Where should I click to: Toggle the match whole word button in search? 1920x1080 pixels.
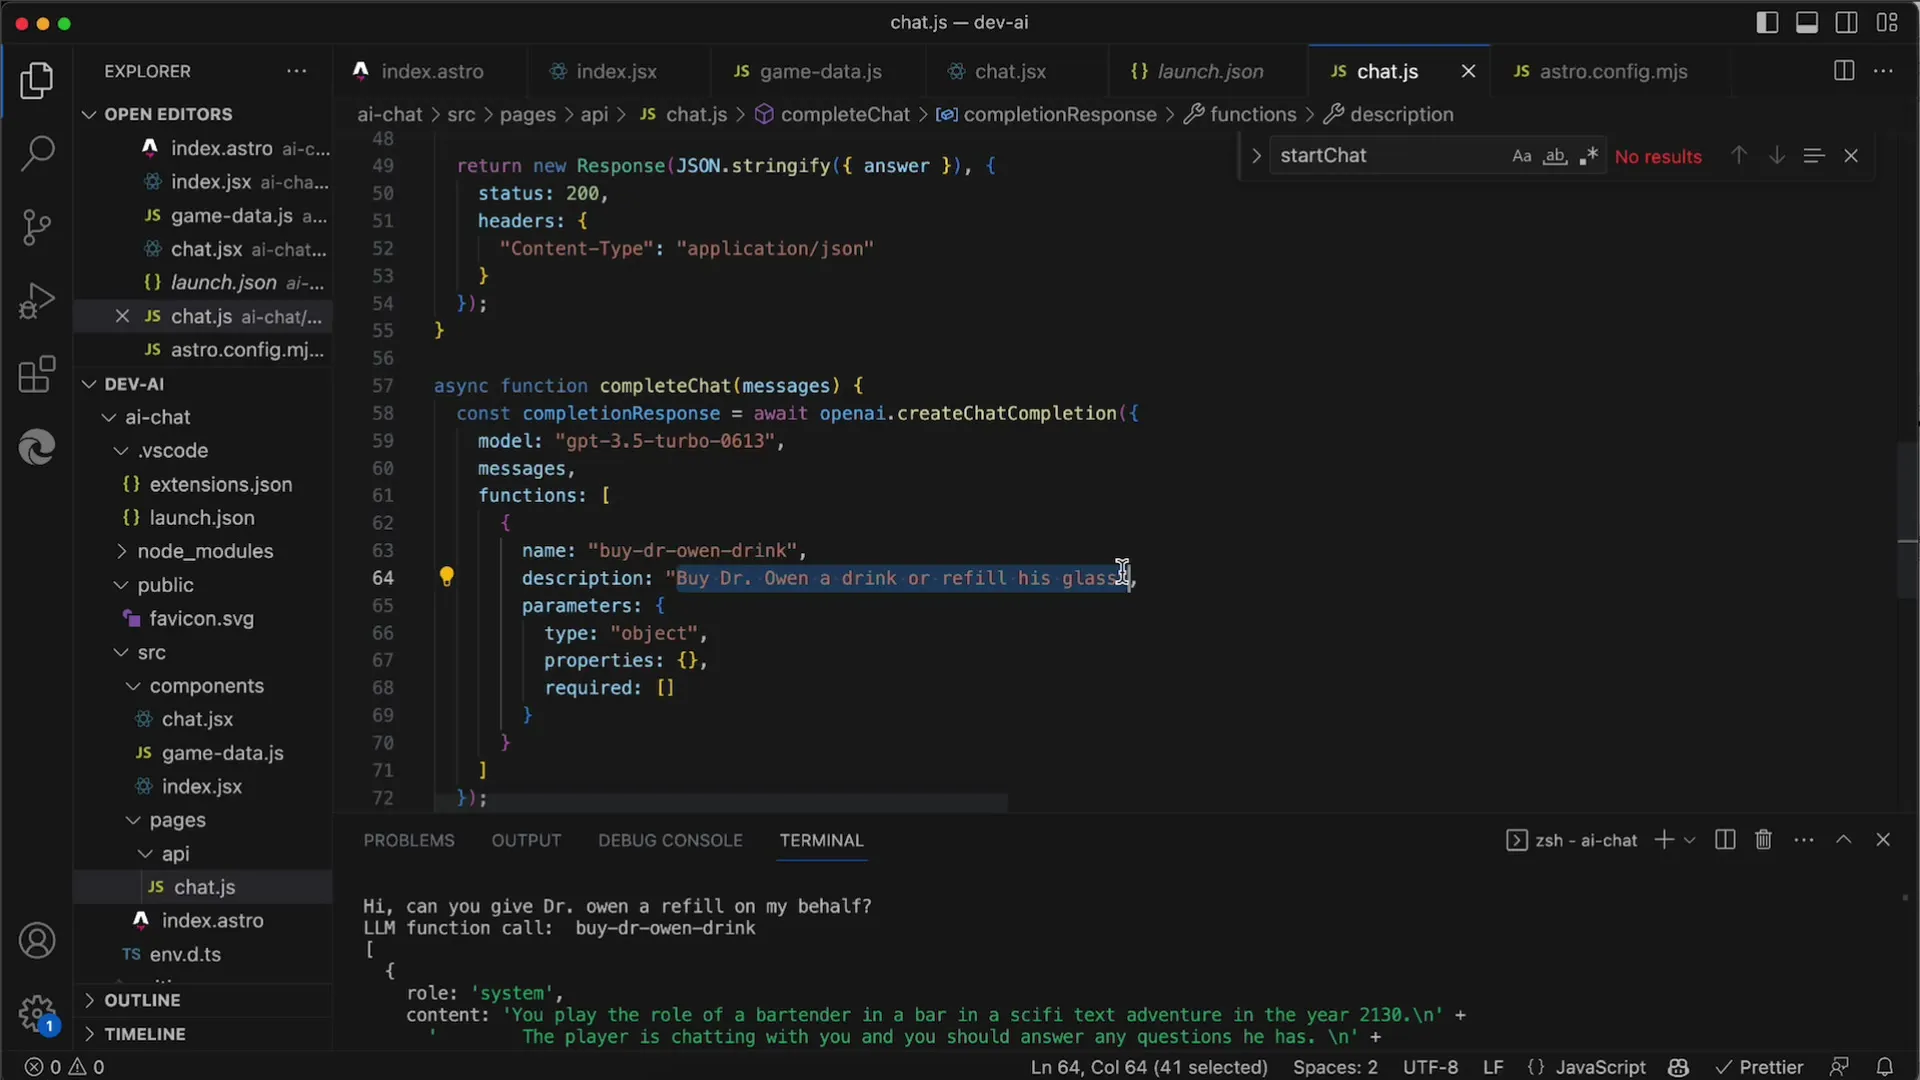pyautogui.click(x=1553, y=156)
